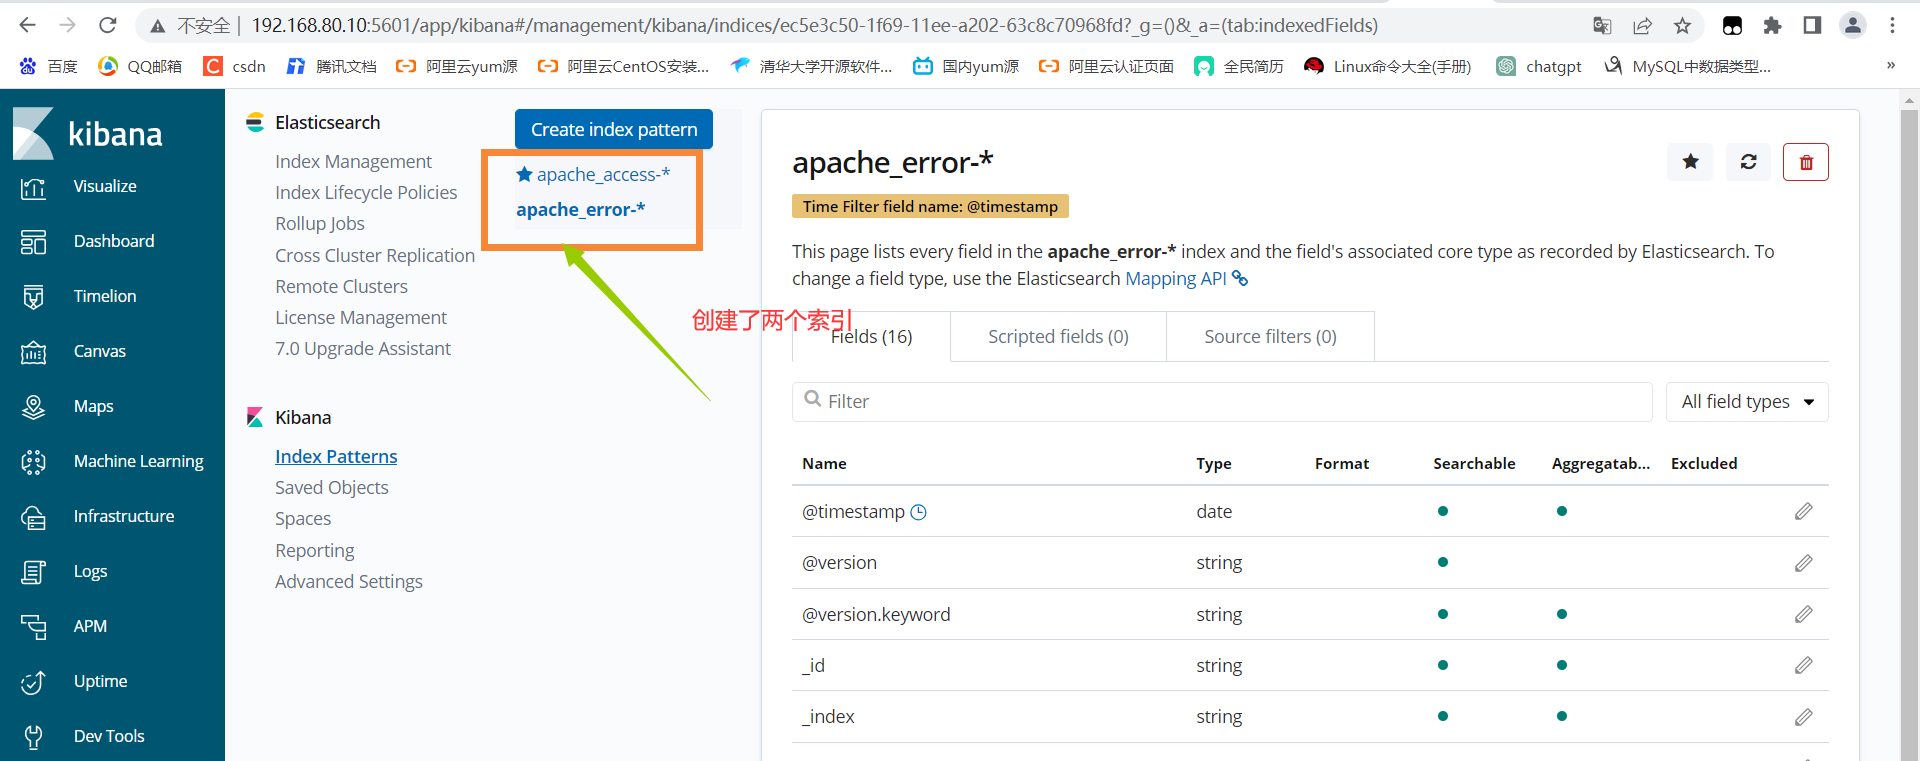
Task: Open Reporting link
Action: [x=315, y=551]
